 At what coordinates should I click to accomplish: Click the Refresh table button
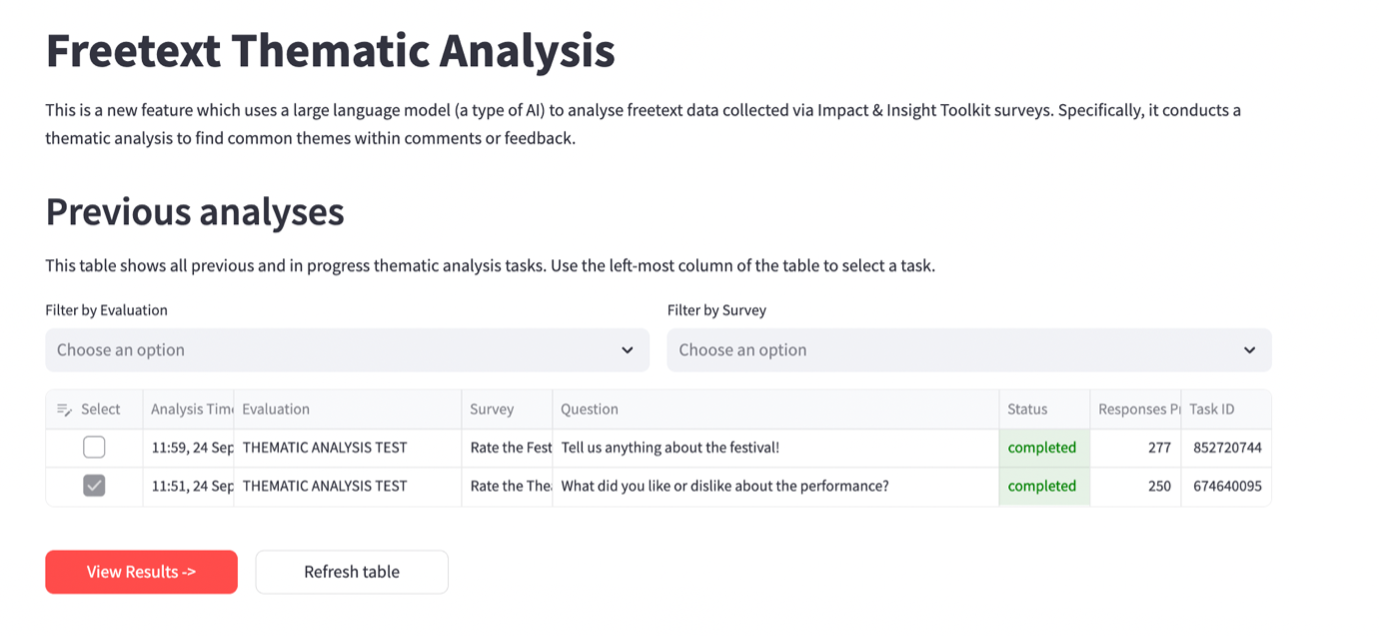point(352,572)
